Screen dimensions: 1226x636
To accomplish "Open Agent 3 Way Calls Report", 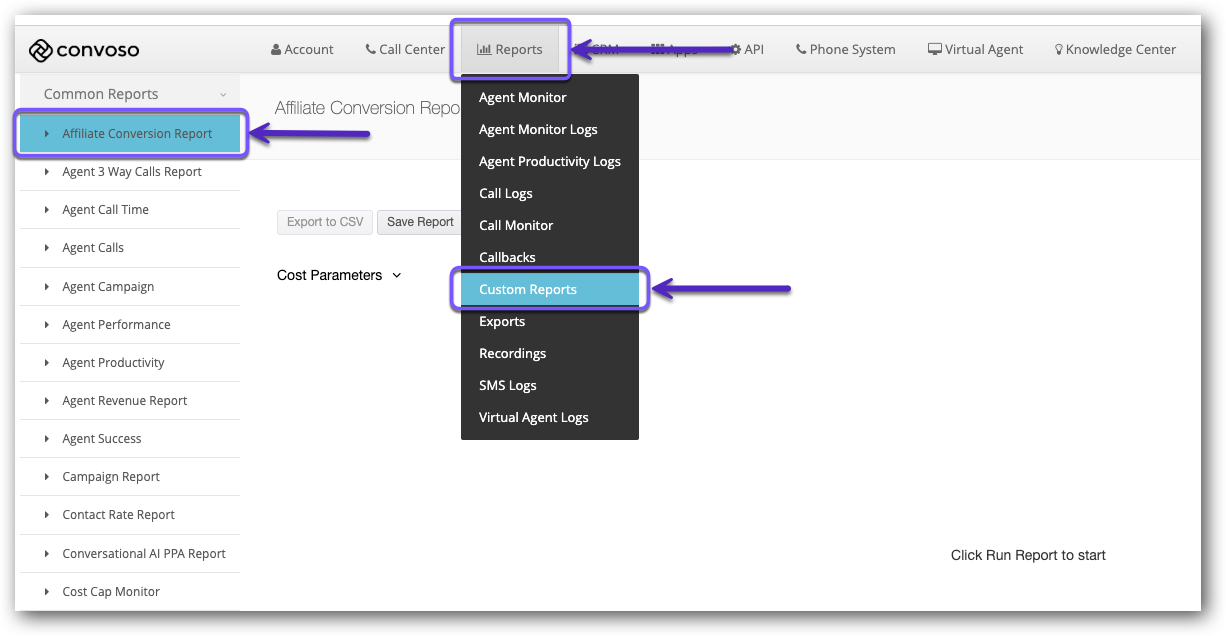I will (x=130, y=172).
